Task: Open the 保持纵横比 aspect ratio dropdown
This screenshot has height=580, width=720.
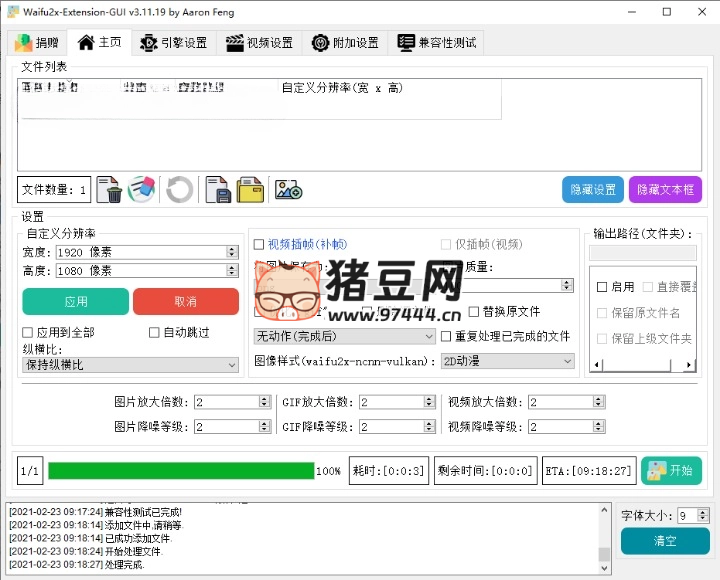Action: click(130, 365)
